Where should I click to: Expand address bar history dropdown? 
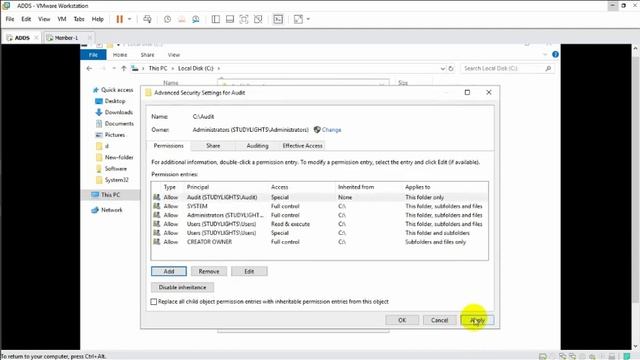442,69
